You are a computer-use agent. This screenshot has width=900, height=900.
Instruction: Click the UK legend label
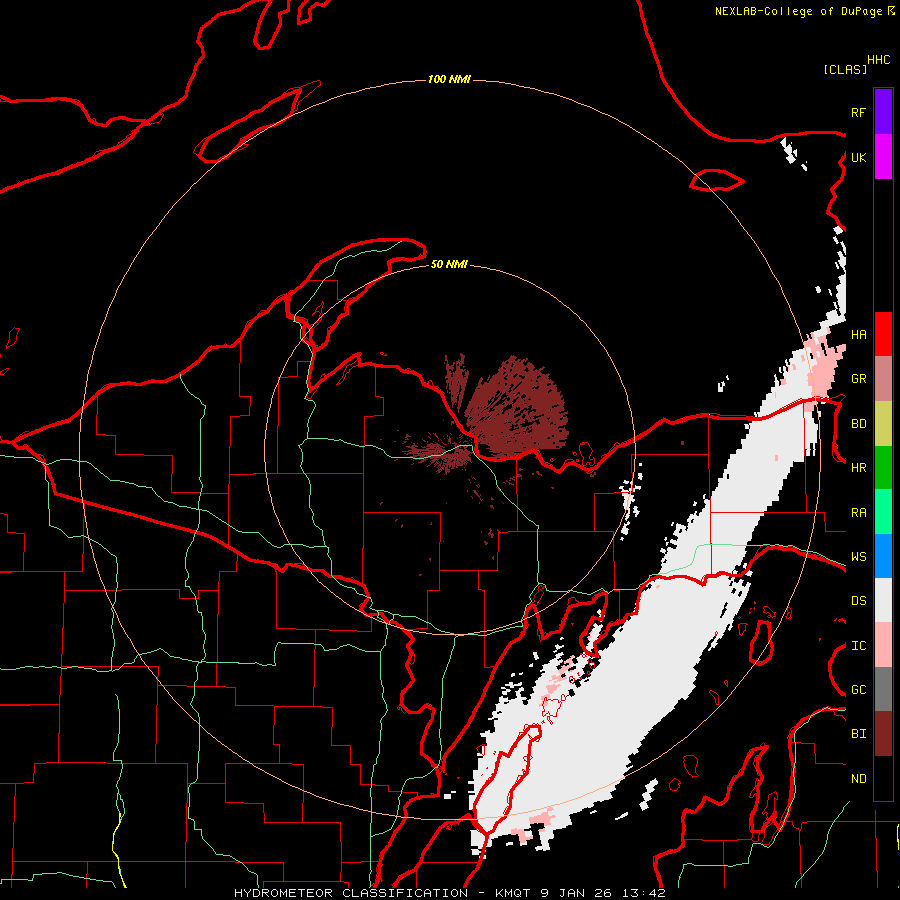coord(858,158)
